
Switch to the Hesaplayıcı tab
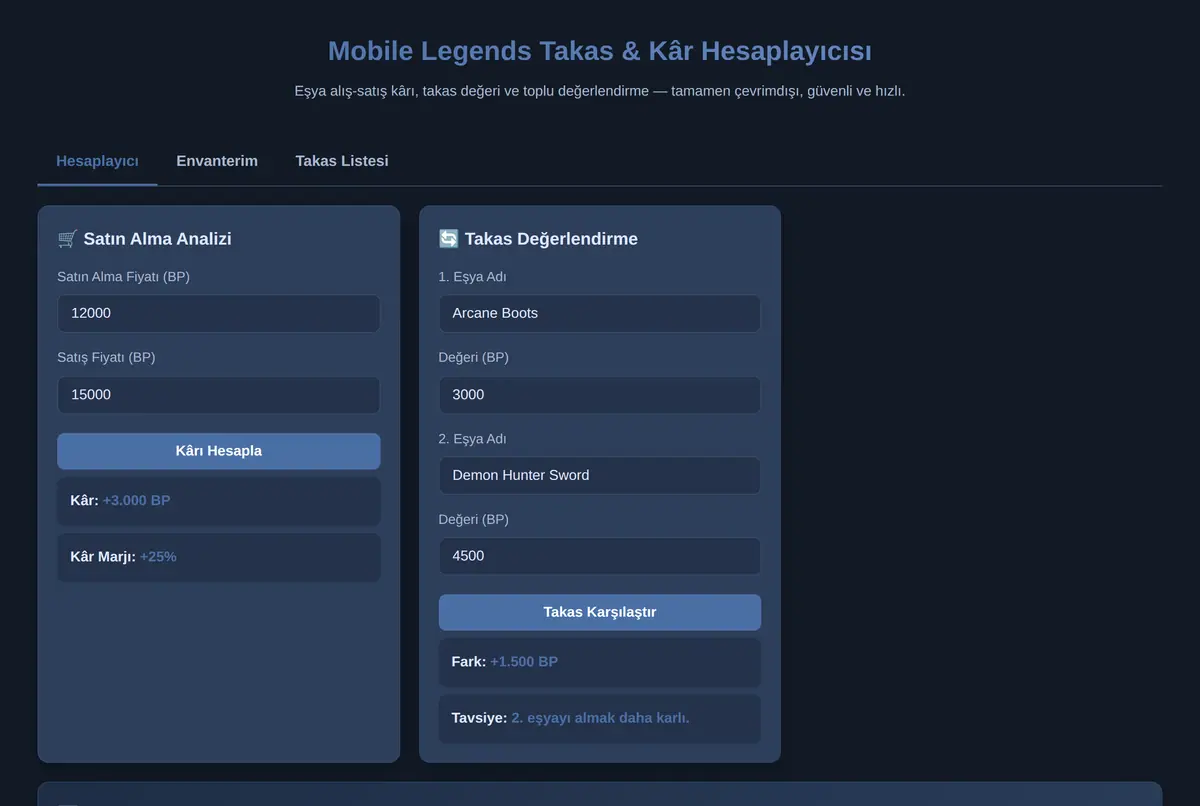tap(97, 161)
